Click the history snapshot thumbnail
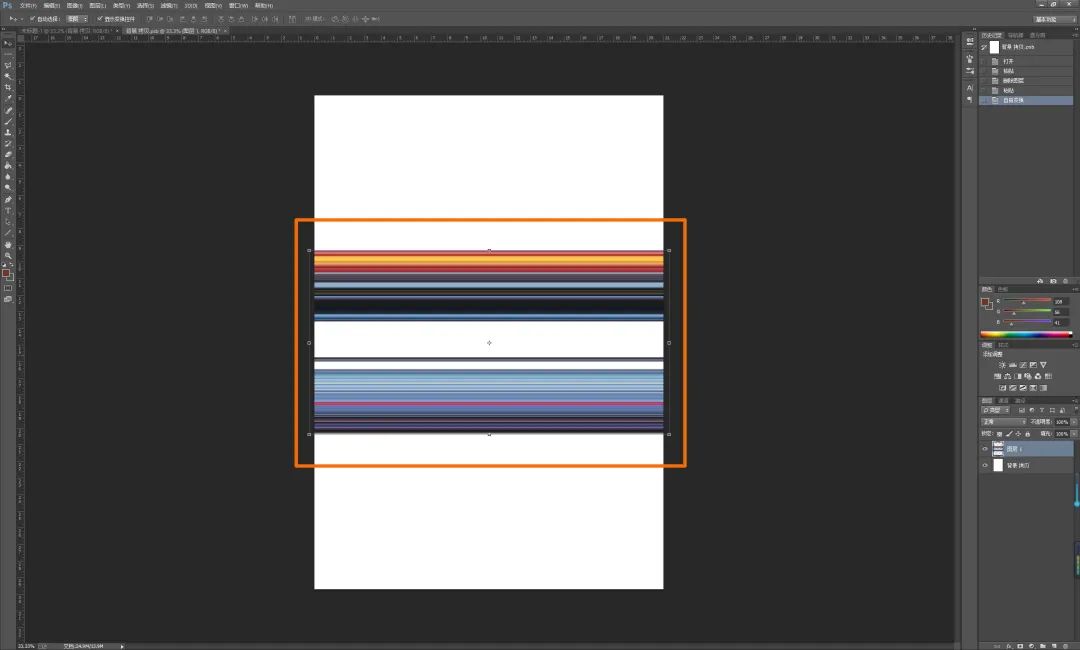 coord(995,47)
